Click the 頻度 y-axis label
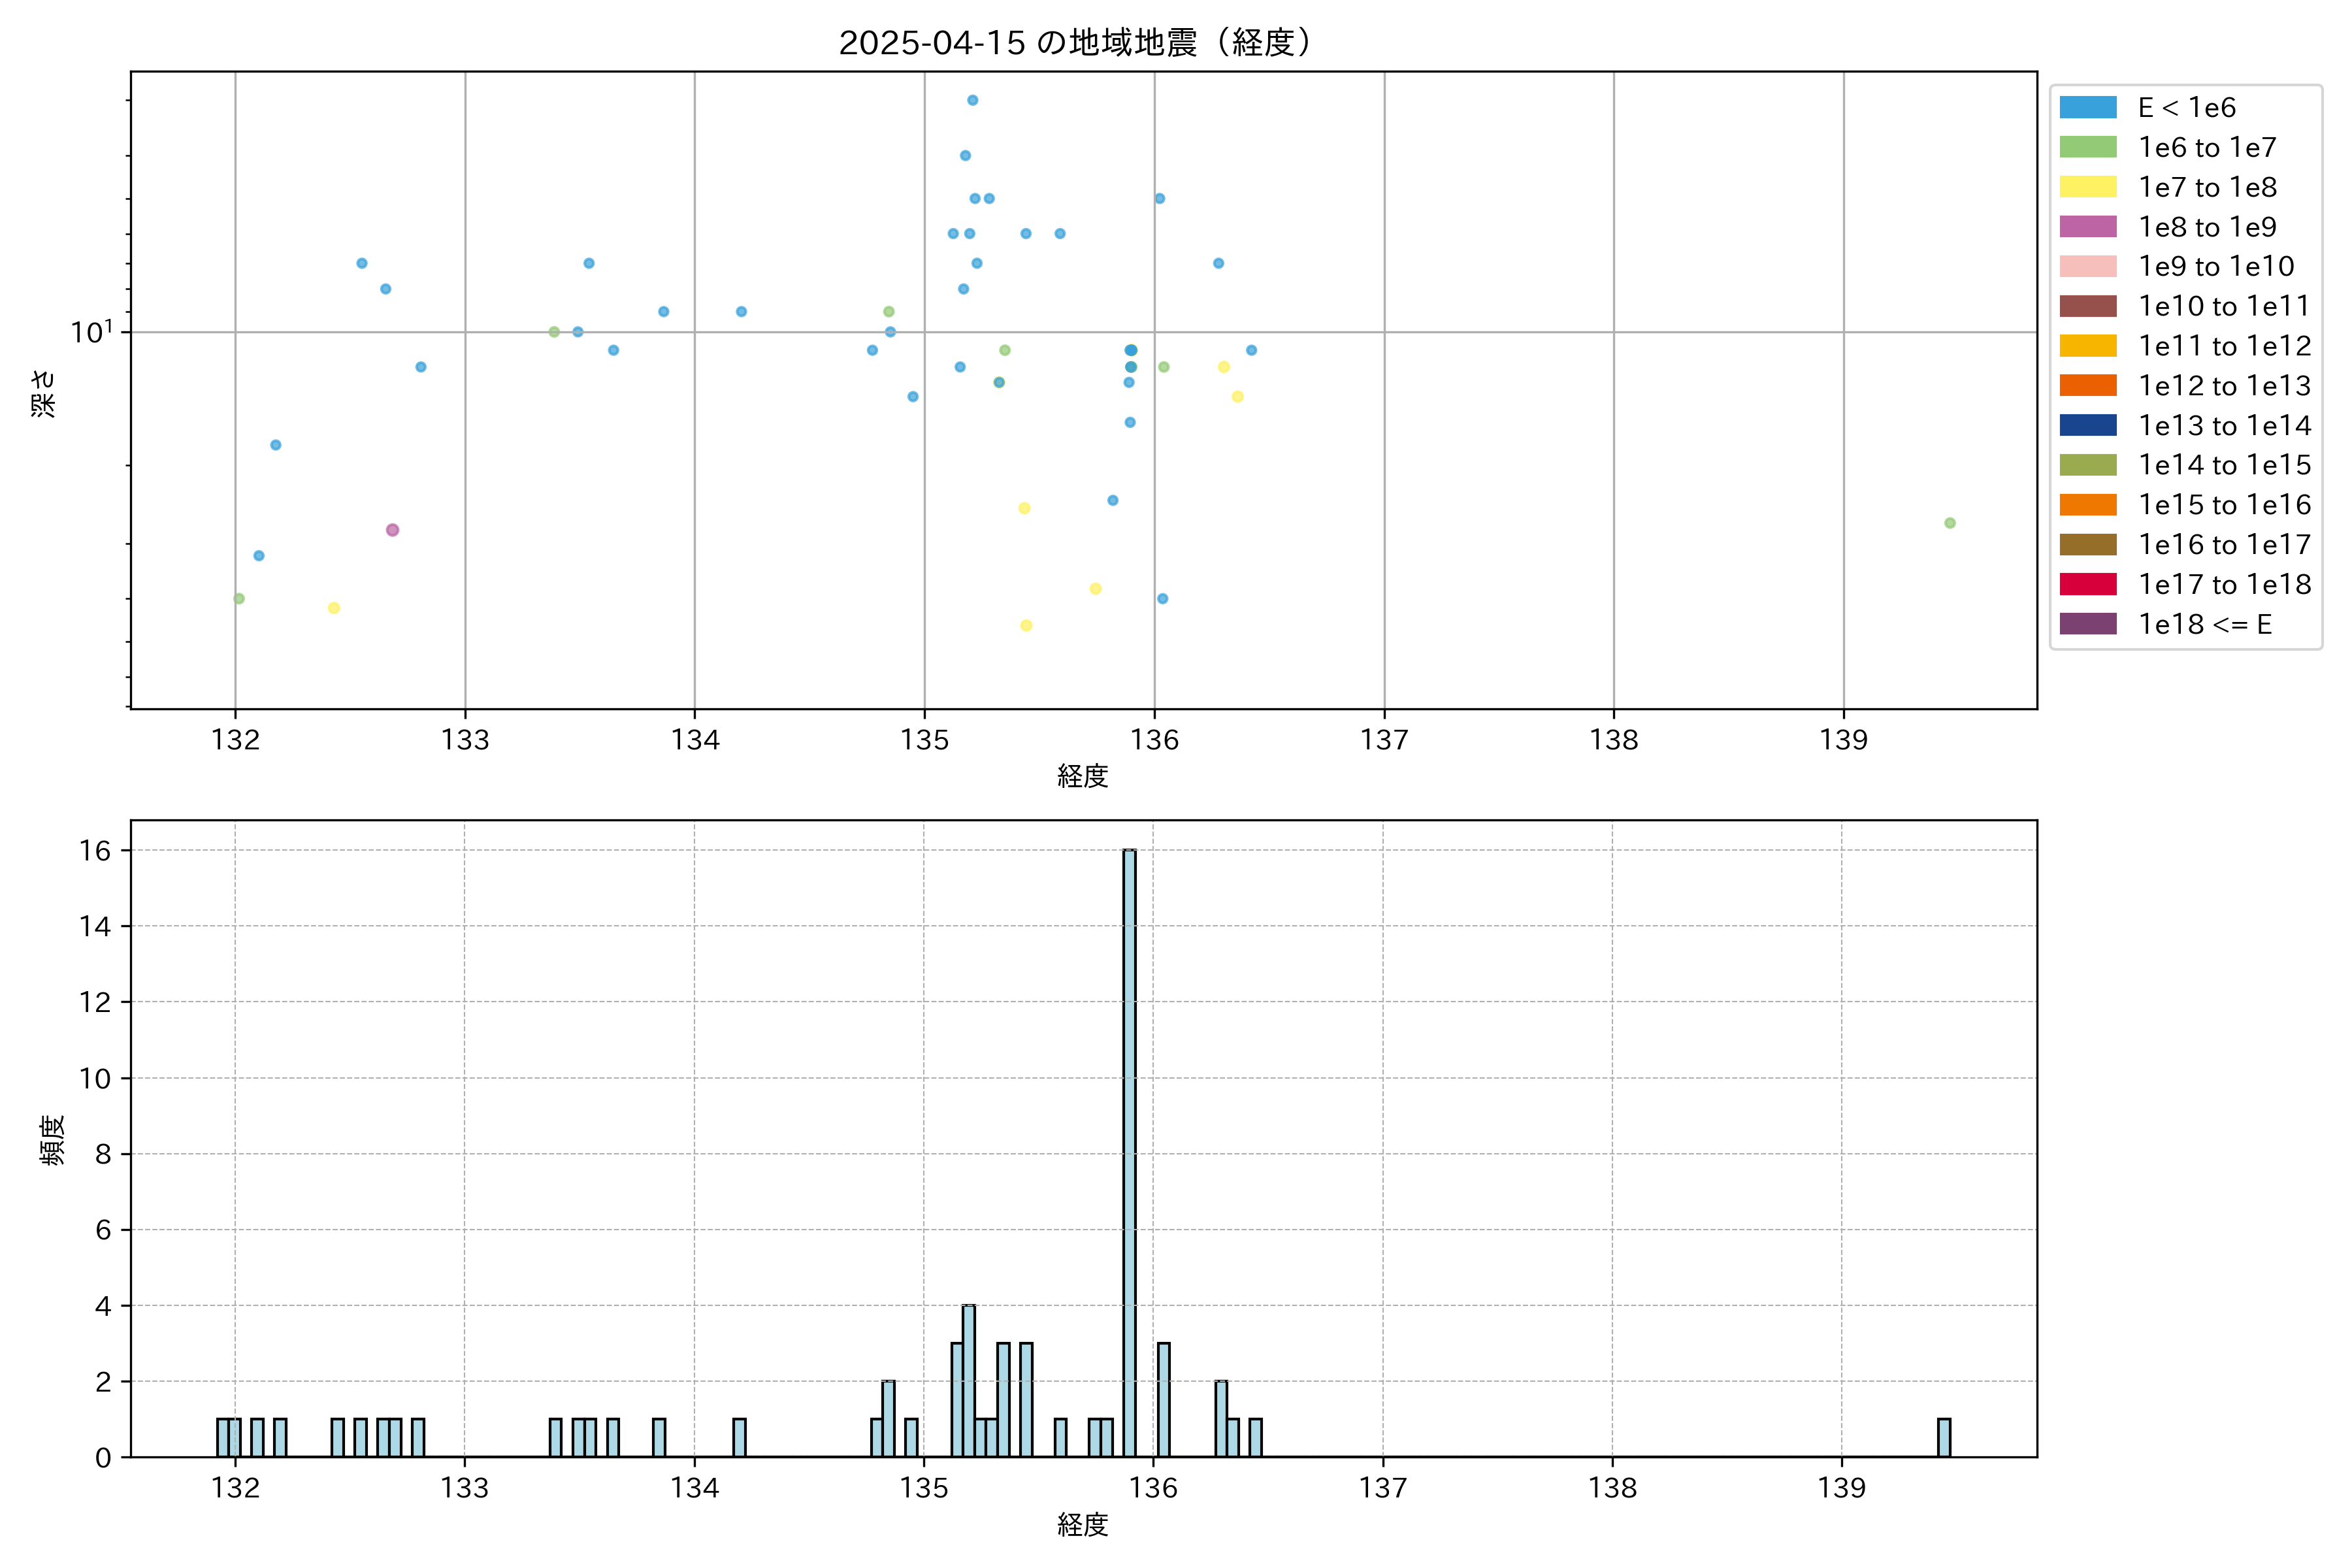This screenshot has height=1568, width=2352. pos(52,1140)
